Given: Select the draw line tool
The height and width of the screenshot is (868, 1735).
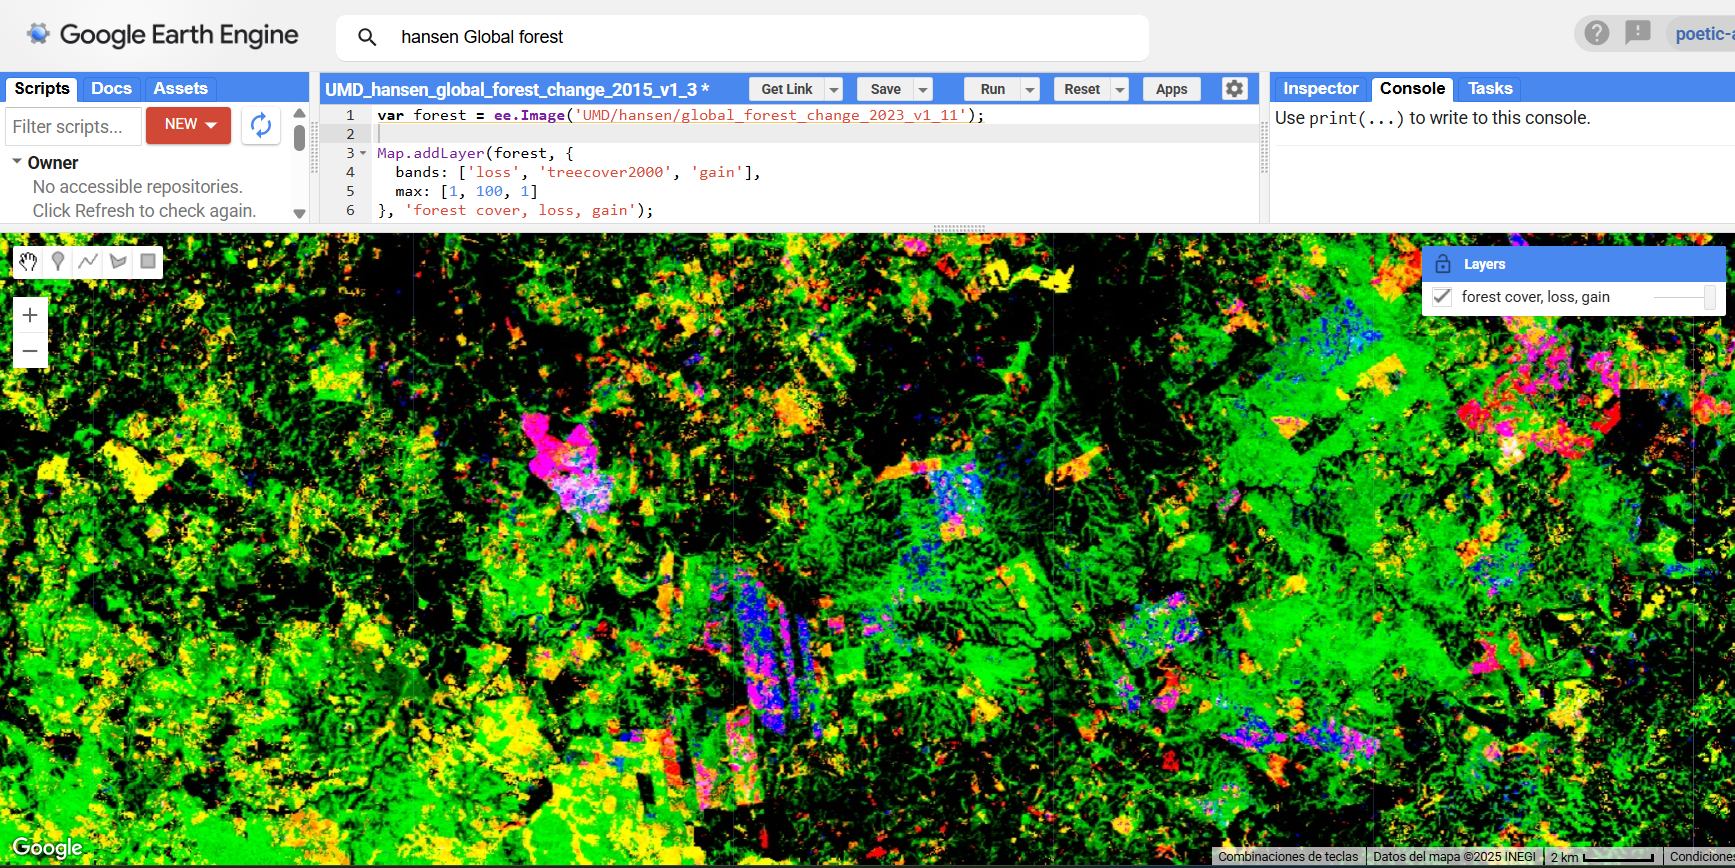Looking at the screenshot, I should (x=88, y=262).
